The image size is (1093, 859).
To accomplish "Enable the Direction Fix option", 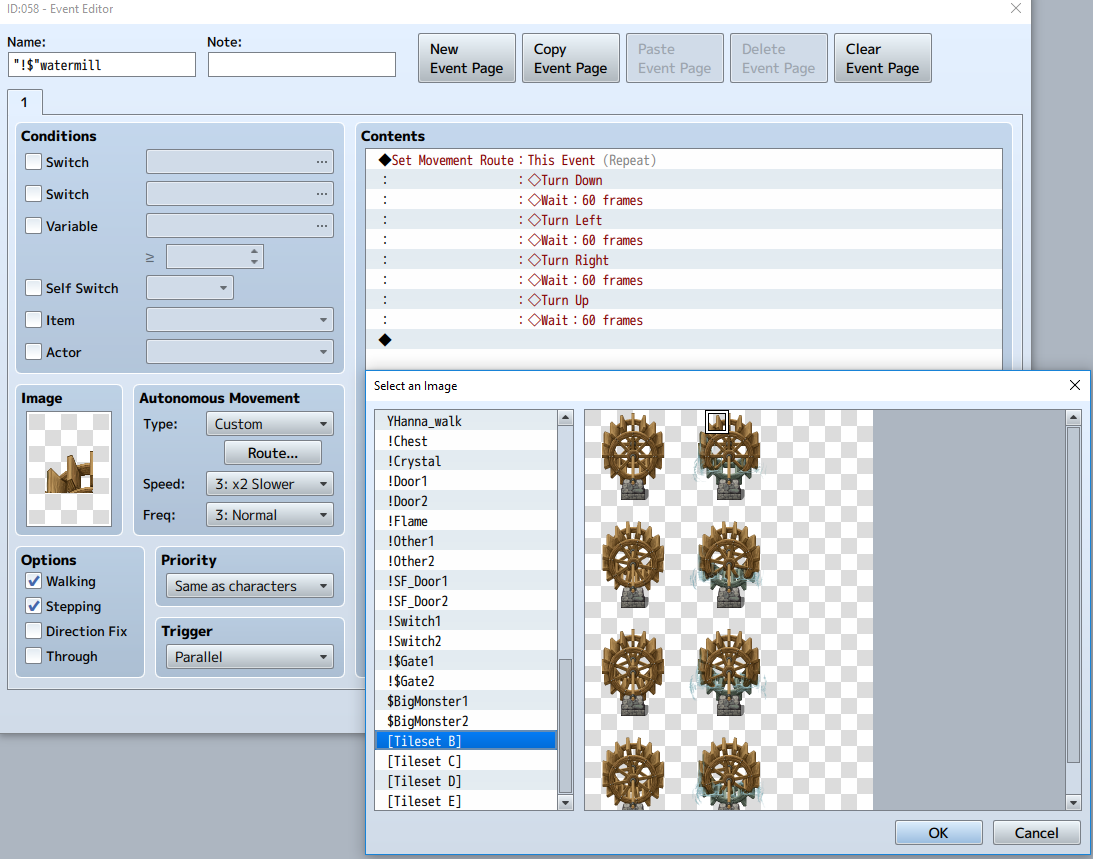I will point(33,631).
